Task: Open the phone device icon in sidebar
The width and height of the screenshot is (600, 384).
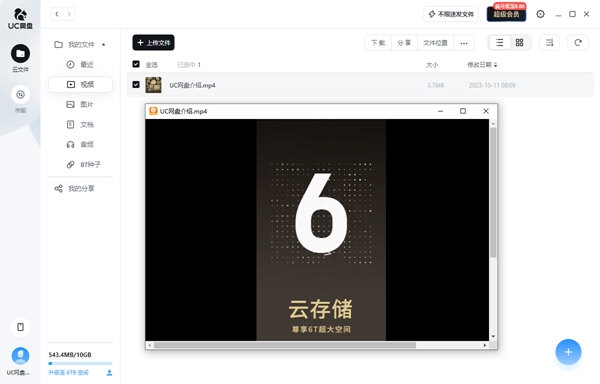Action: [x=20, y=327]
